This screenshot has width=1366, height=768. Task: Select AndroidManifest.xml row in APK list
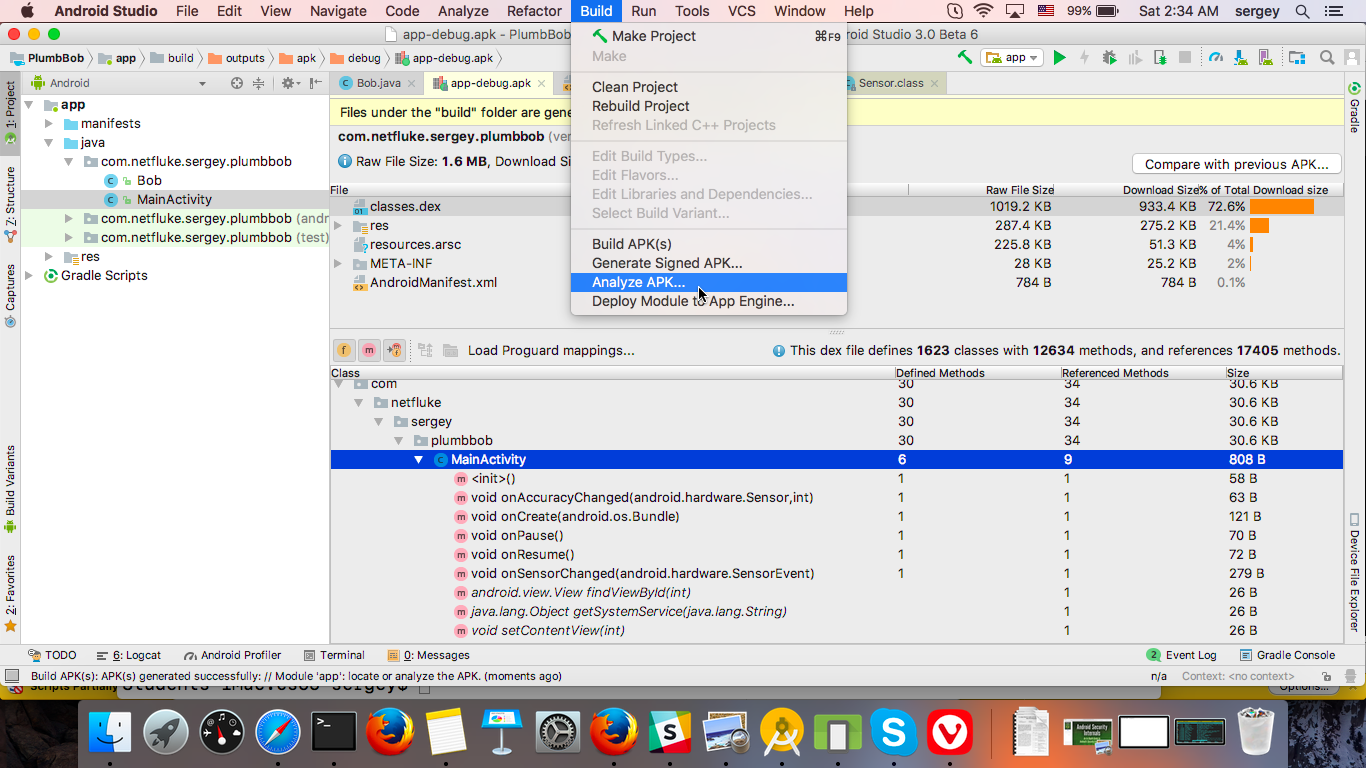coord(835,283)
